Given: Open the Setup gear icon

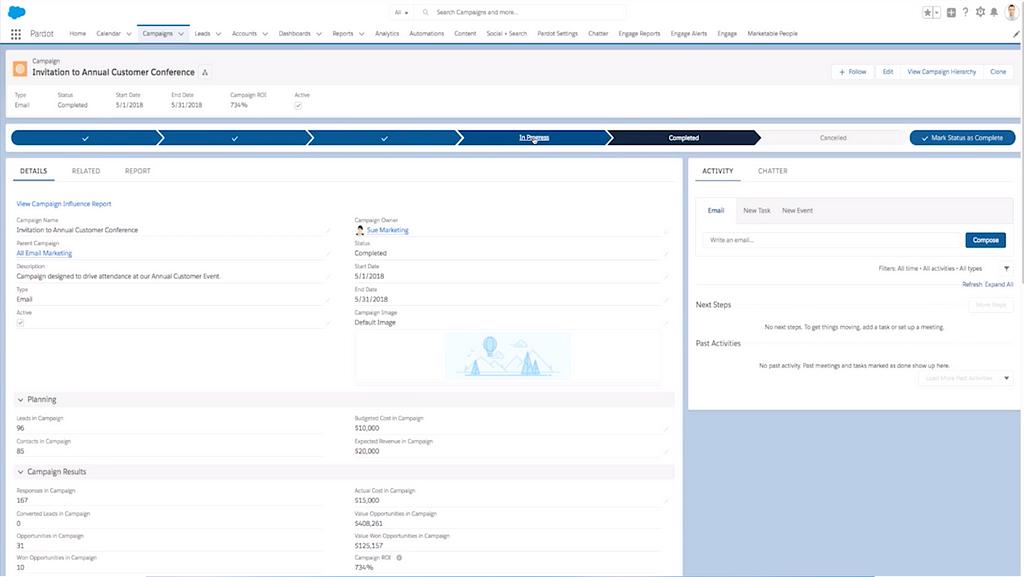Looking at the screenshot, I should tap(980, 13).
